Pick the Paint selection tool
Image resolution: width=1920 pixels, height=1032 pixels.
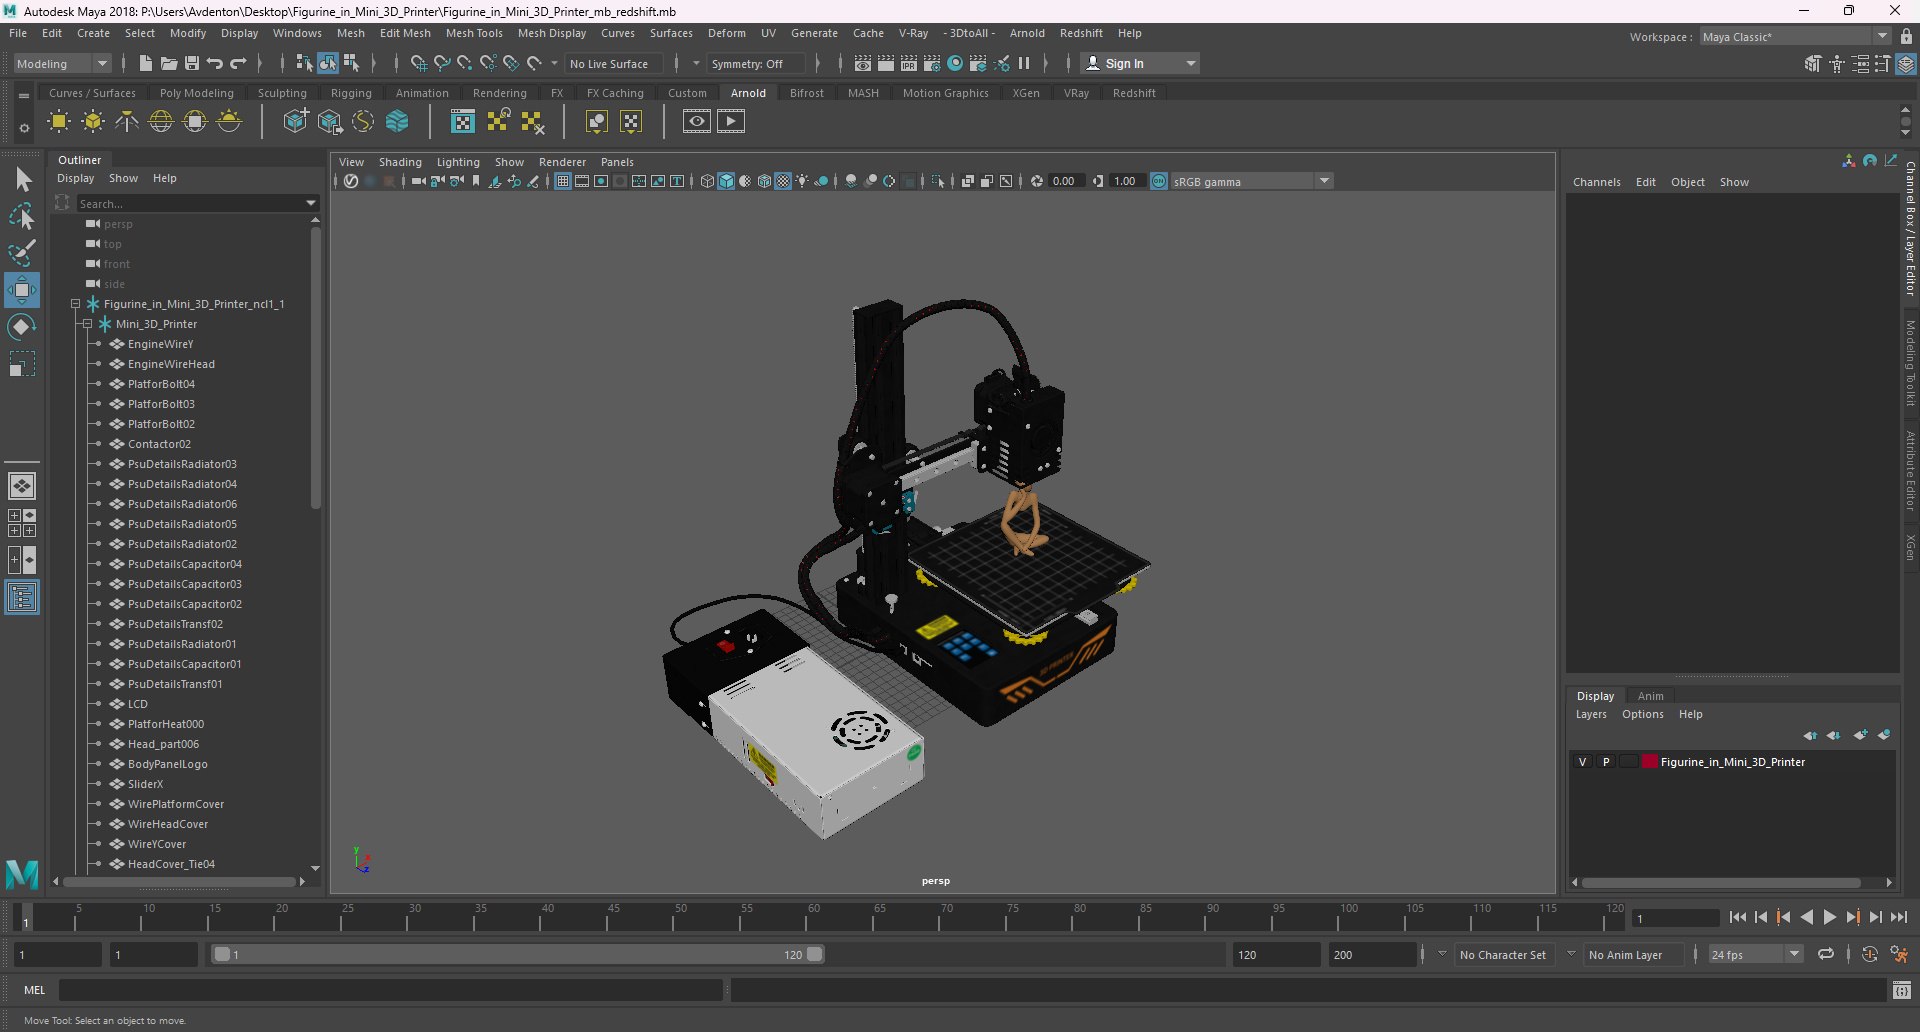point(21,253)
